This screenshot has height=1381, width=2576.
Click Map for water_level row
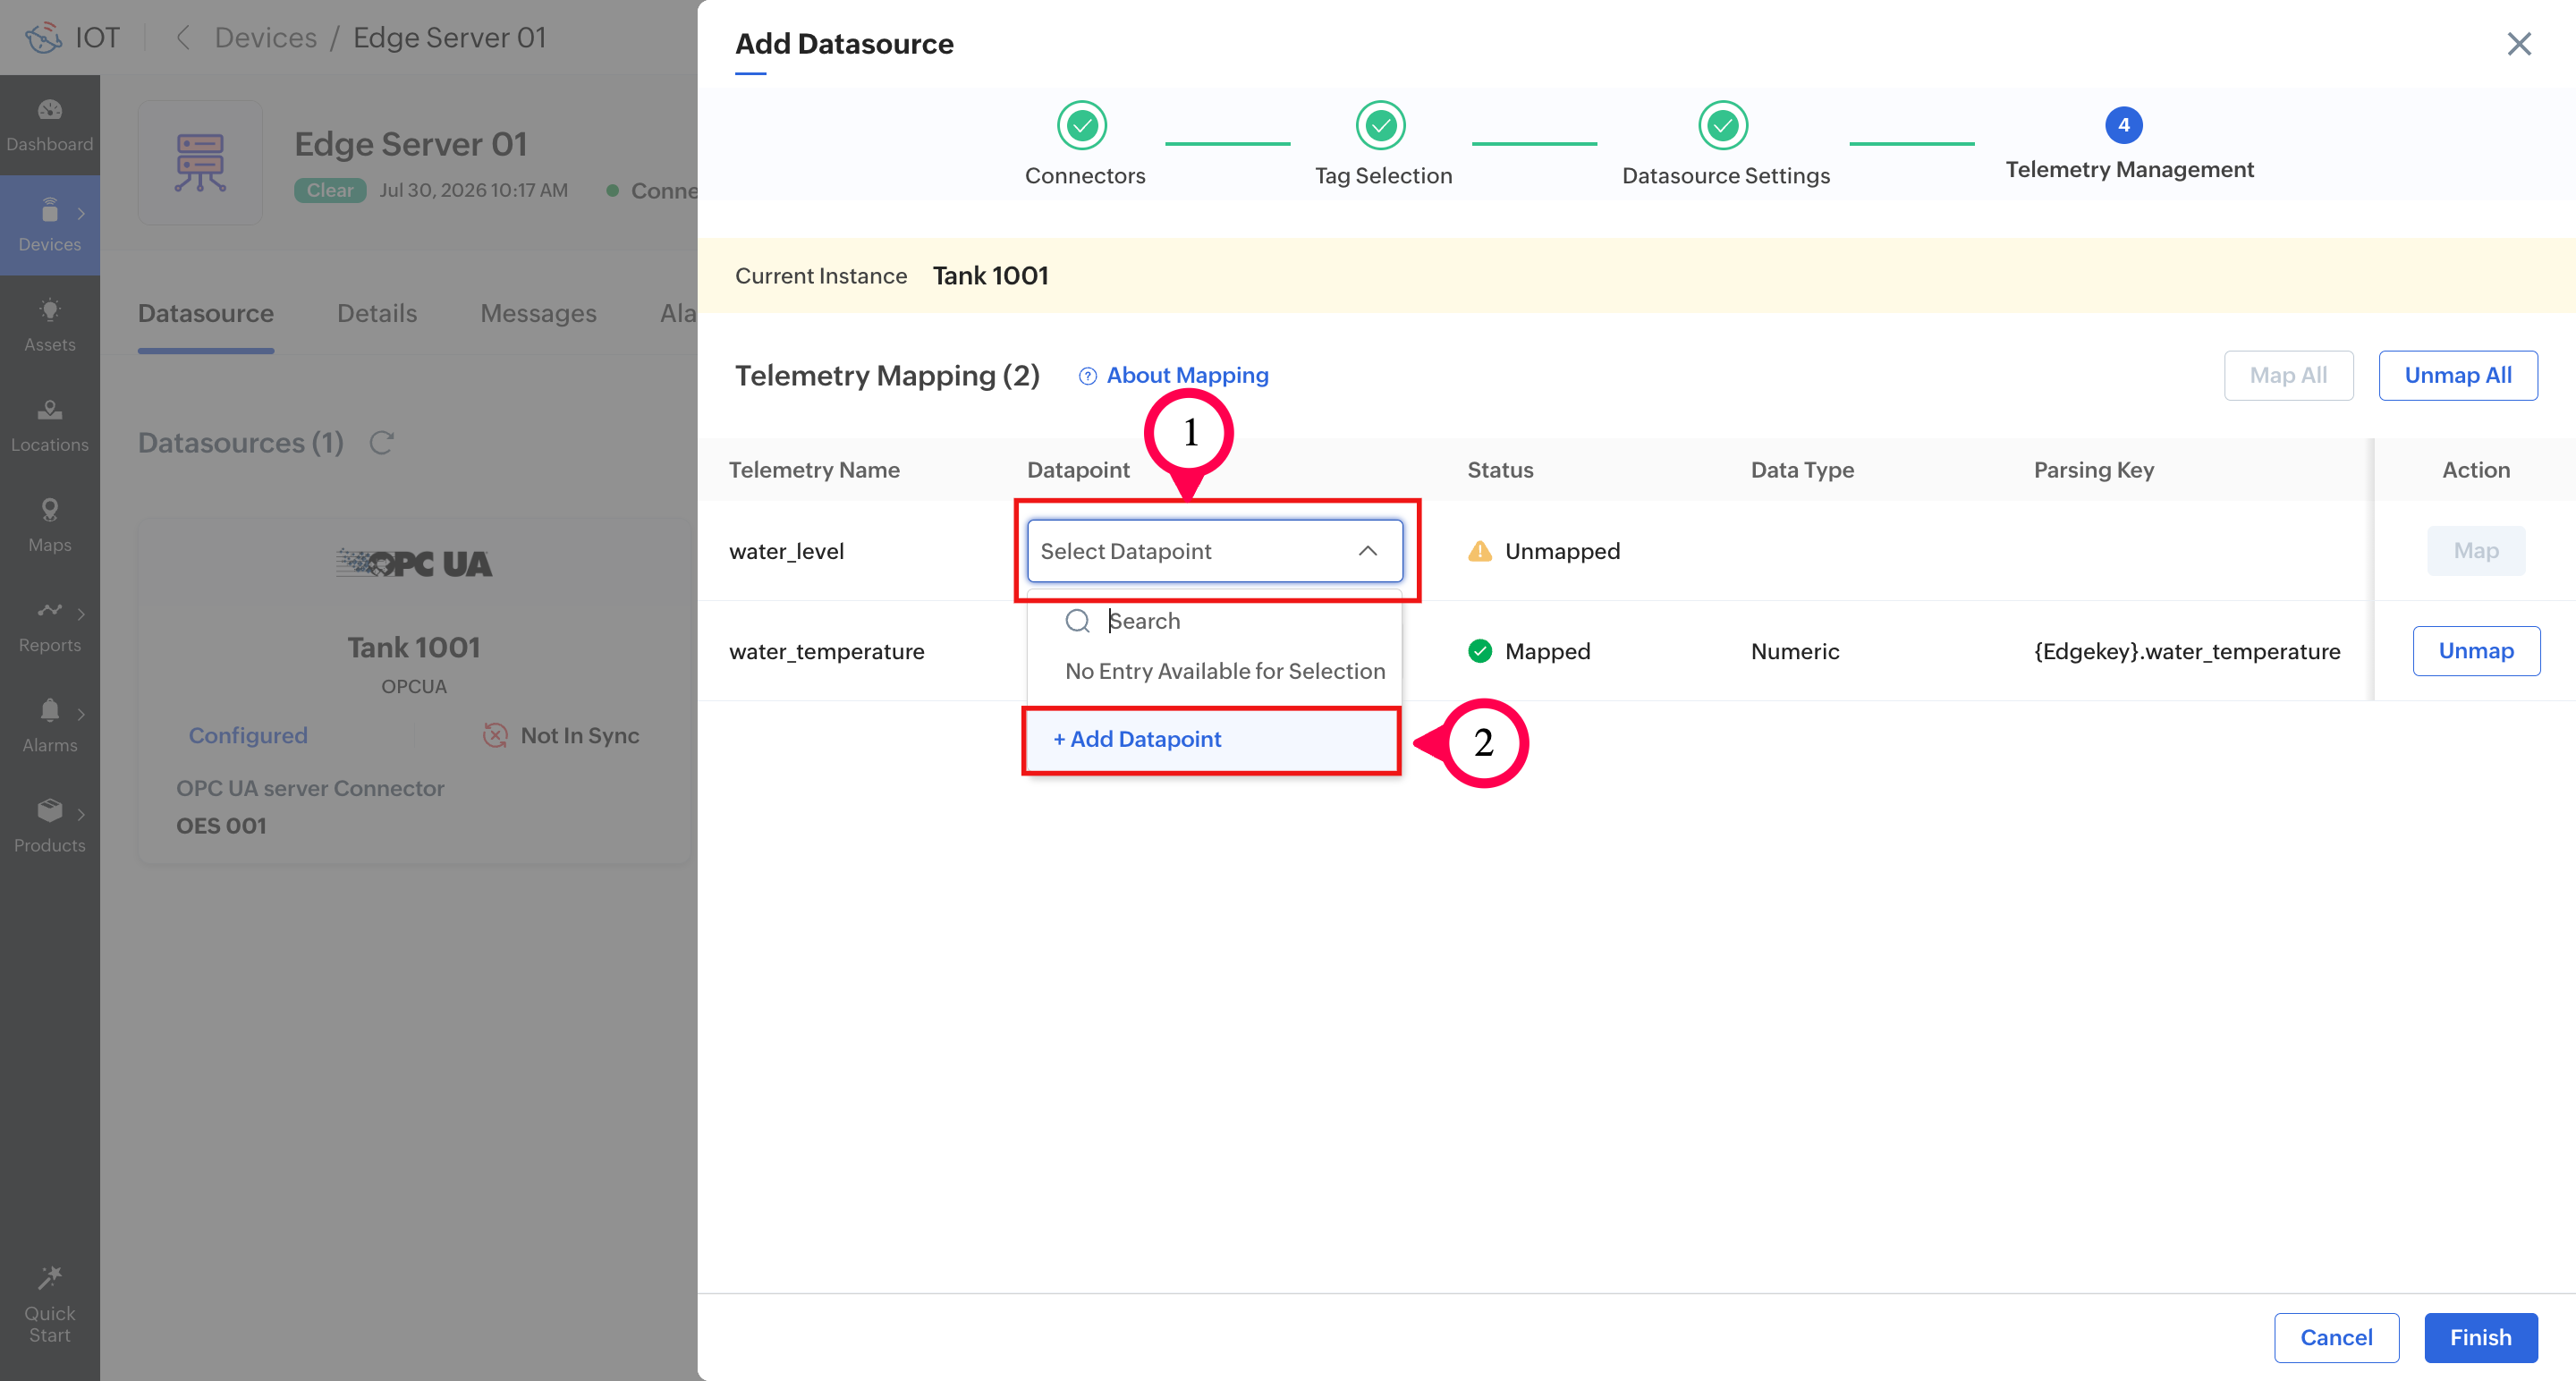2476,551
